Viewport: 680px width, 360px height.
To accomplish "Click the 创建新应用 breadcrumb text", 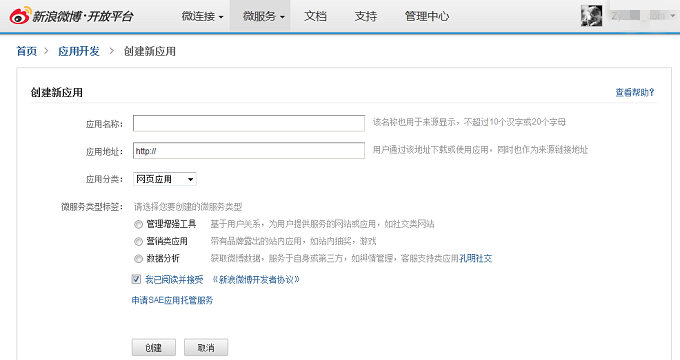I will pos(150,51).
